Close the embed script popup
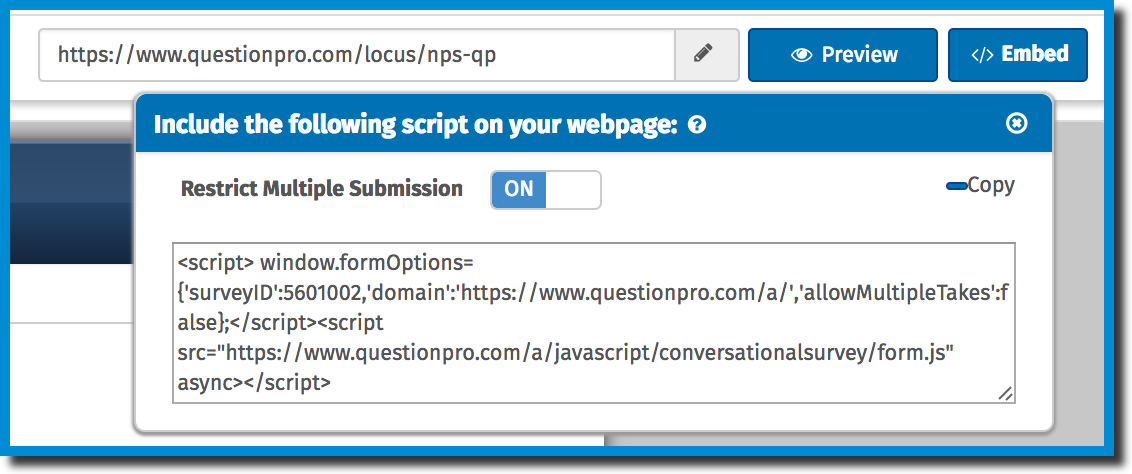This screenshot has width=1132, height=474. click(1016, 123)
